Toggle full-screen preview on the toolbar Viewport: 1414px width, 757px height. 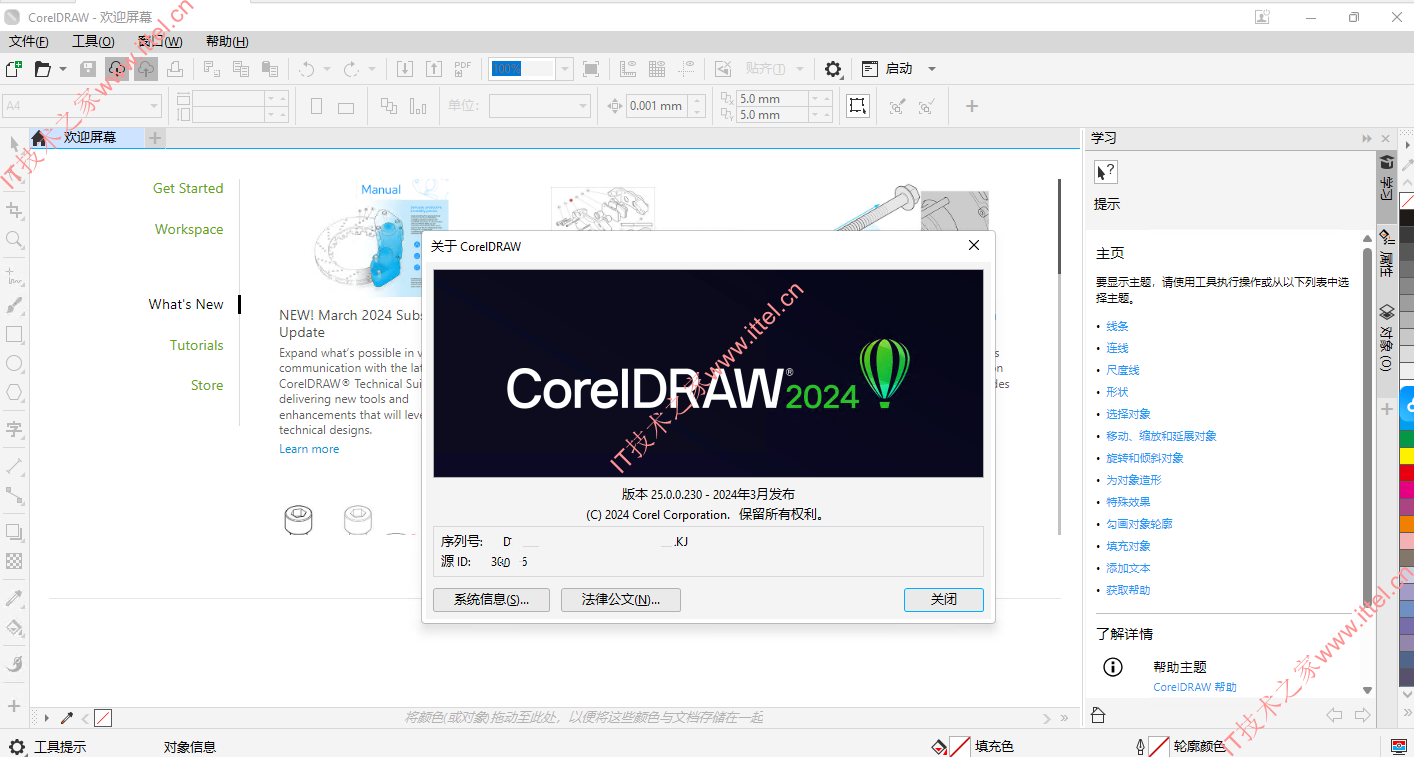point(590,68)
